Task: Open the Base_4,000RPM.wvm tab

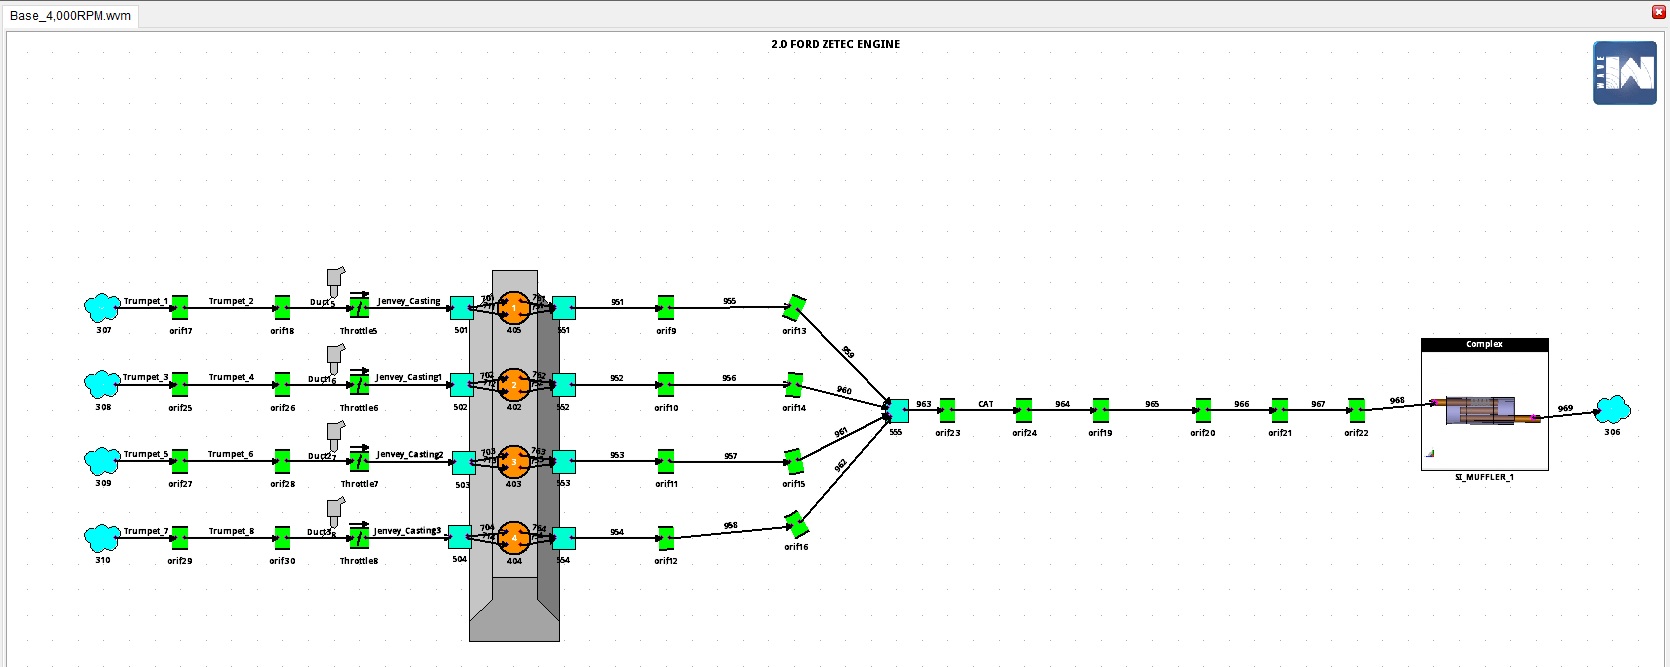Action: [x=70, y=16]
